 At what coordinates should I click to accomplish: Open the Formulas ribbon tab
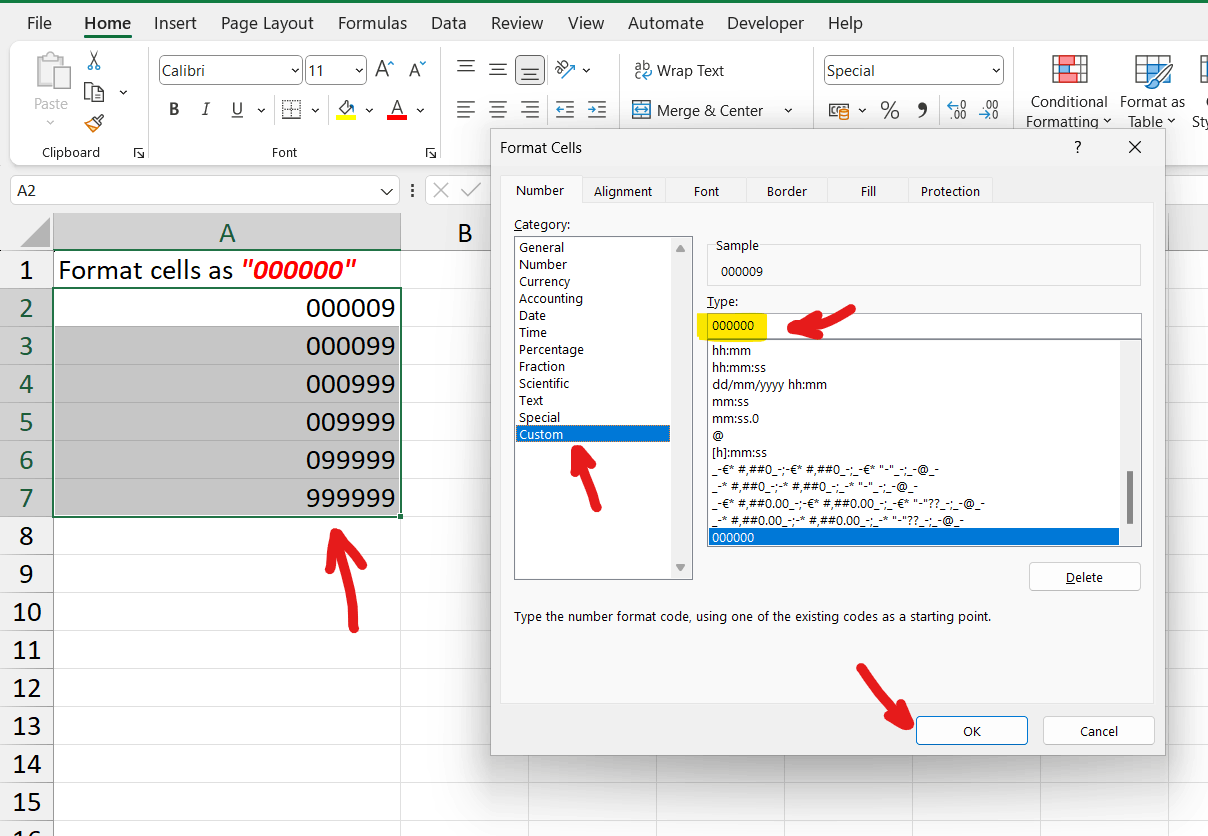click(x=372, y=23)
